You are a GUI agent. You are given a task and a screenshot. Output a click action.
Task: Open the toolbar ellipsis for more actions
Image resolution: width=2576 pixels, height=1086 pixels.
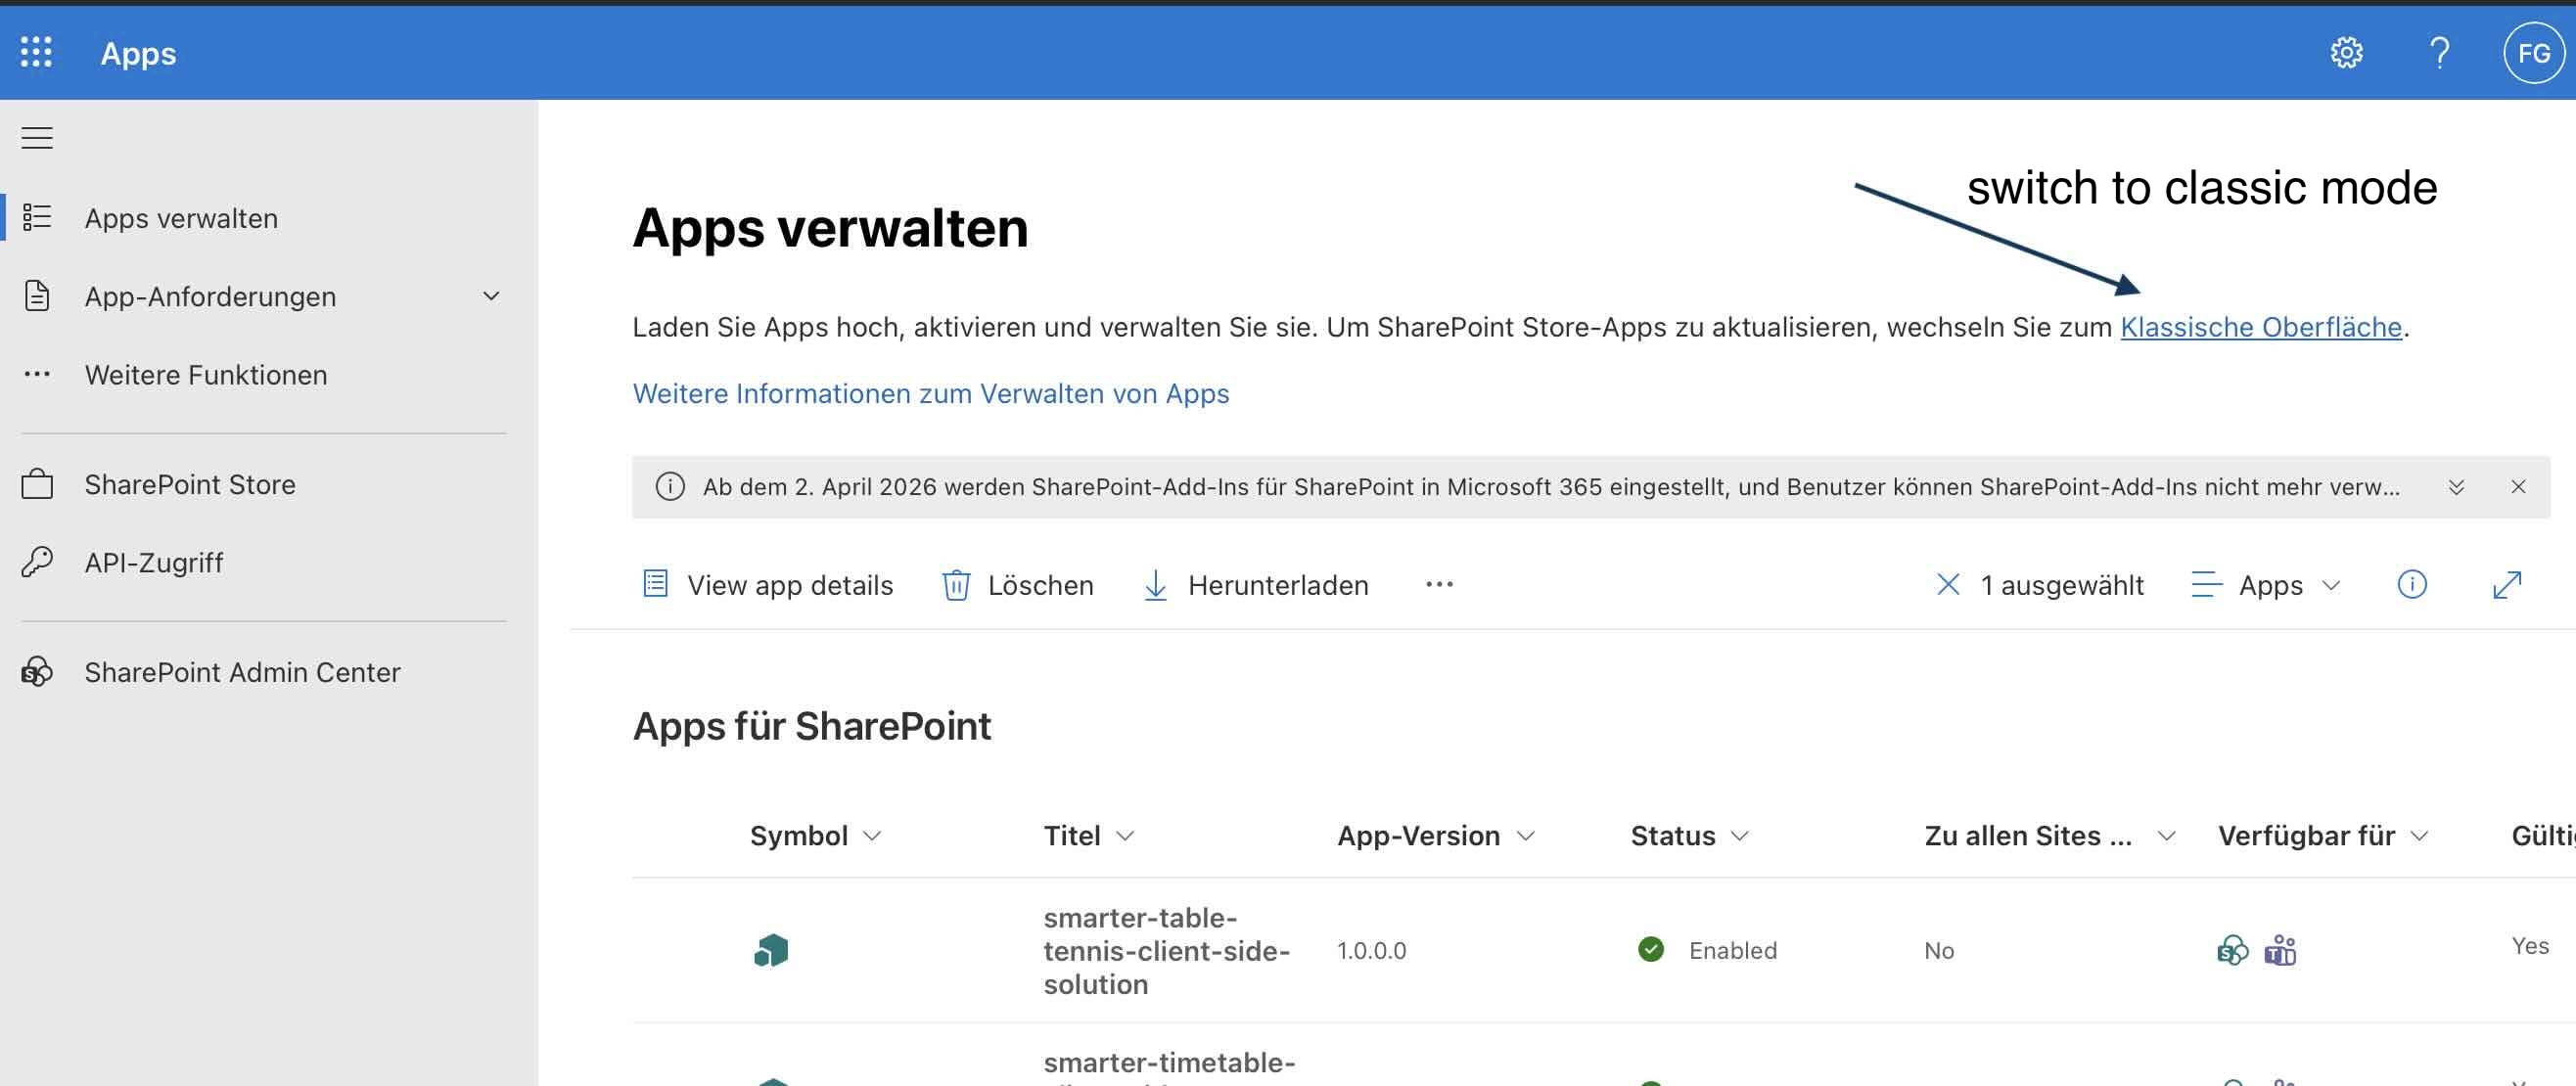coord(1439,585)
